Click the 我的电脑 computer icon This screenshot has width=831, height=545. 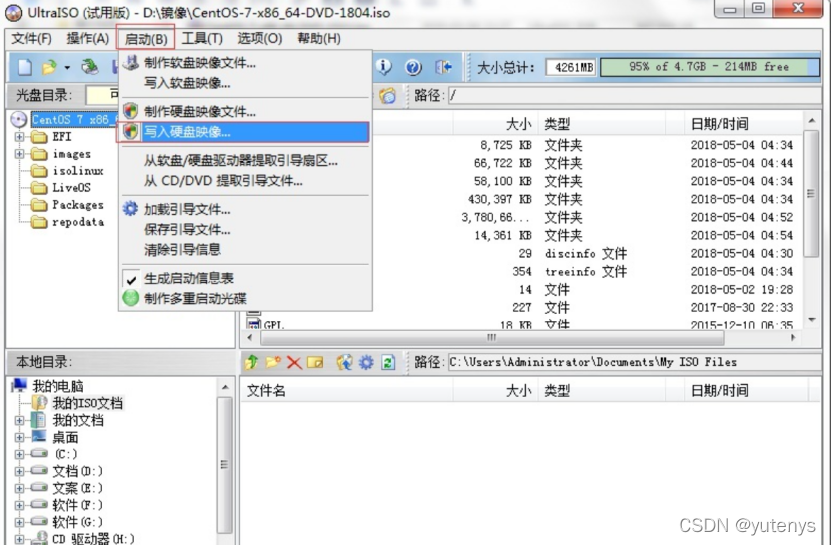20,385
